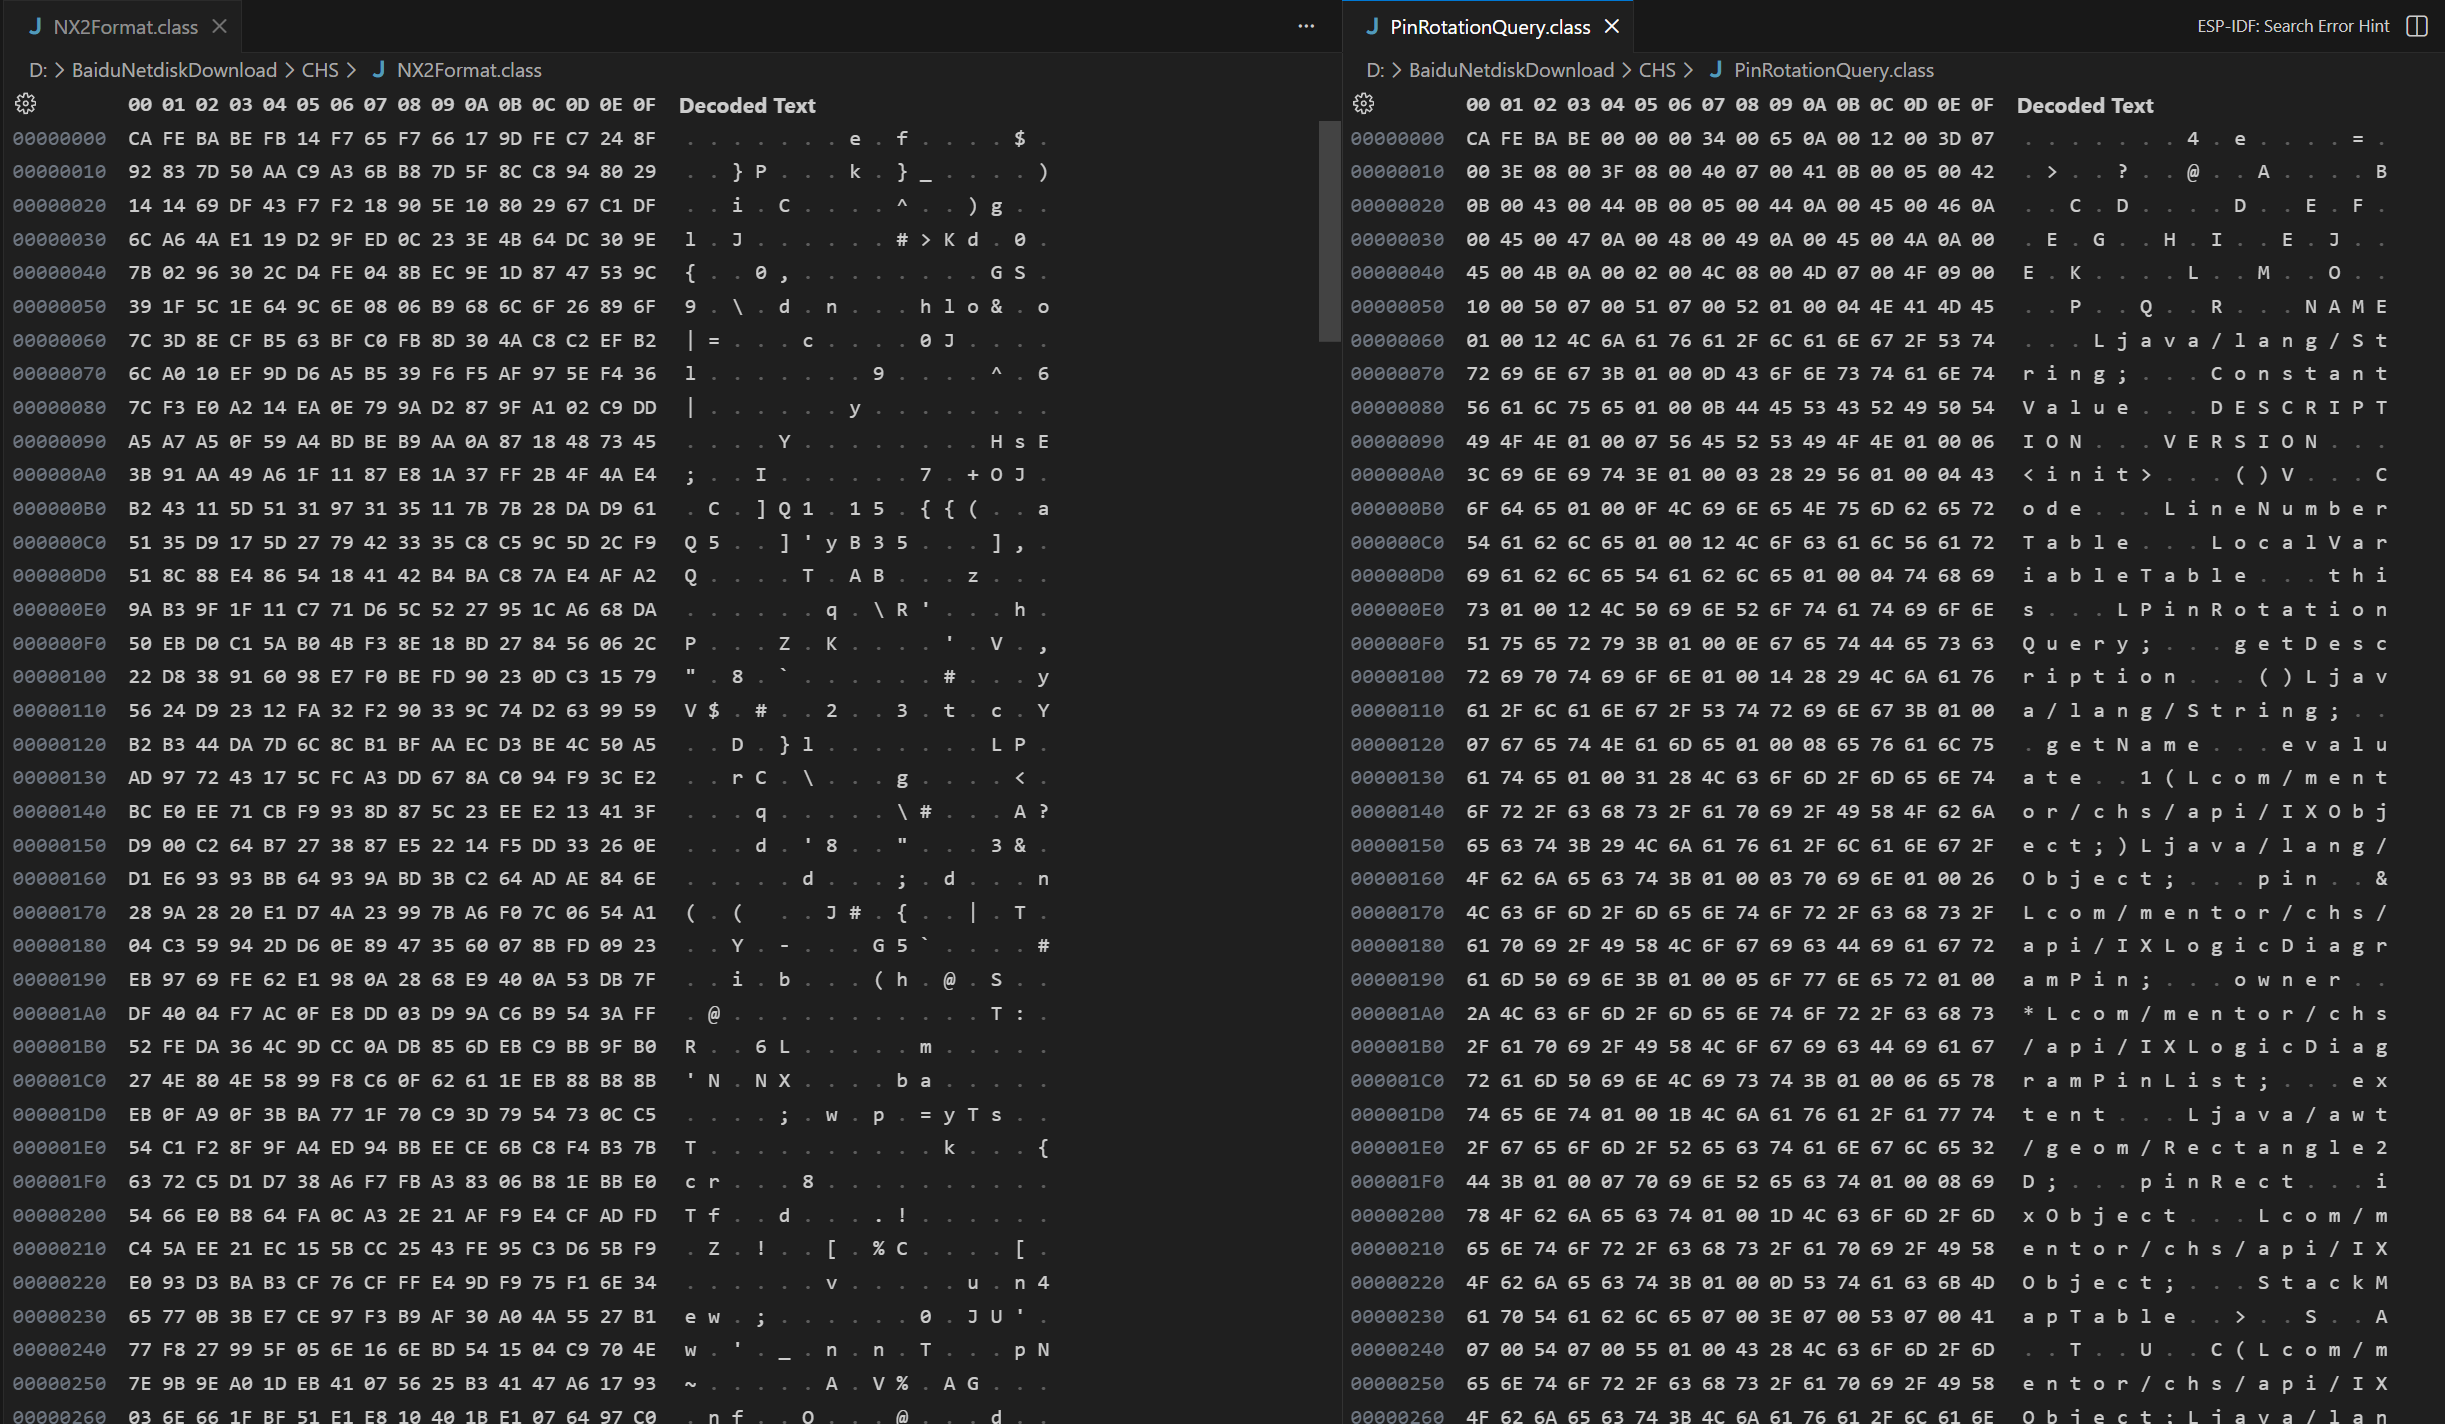Screen dimensions: 2445x1424
Task: Click split editor layout icon
Action: (x=2417, y=26)
